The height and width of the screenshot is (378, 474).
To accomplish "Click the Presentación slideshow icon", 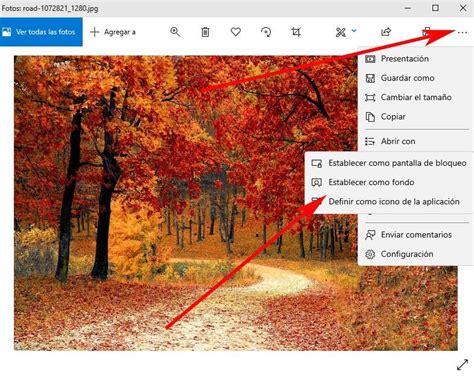I will [370, 59].
